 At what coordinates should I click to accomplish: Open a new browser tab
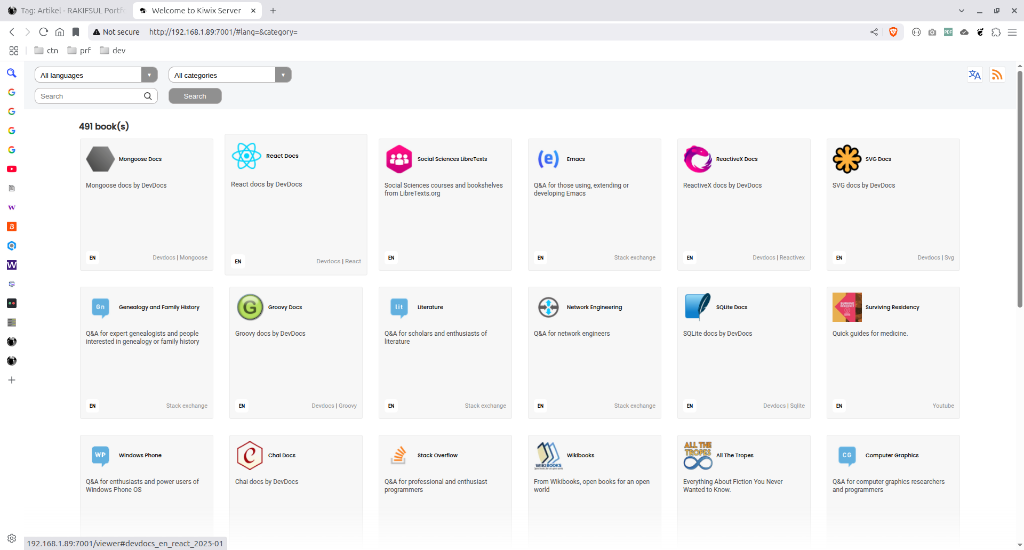point(273,10)
